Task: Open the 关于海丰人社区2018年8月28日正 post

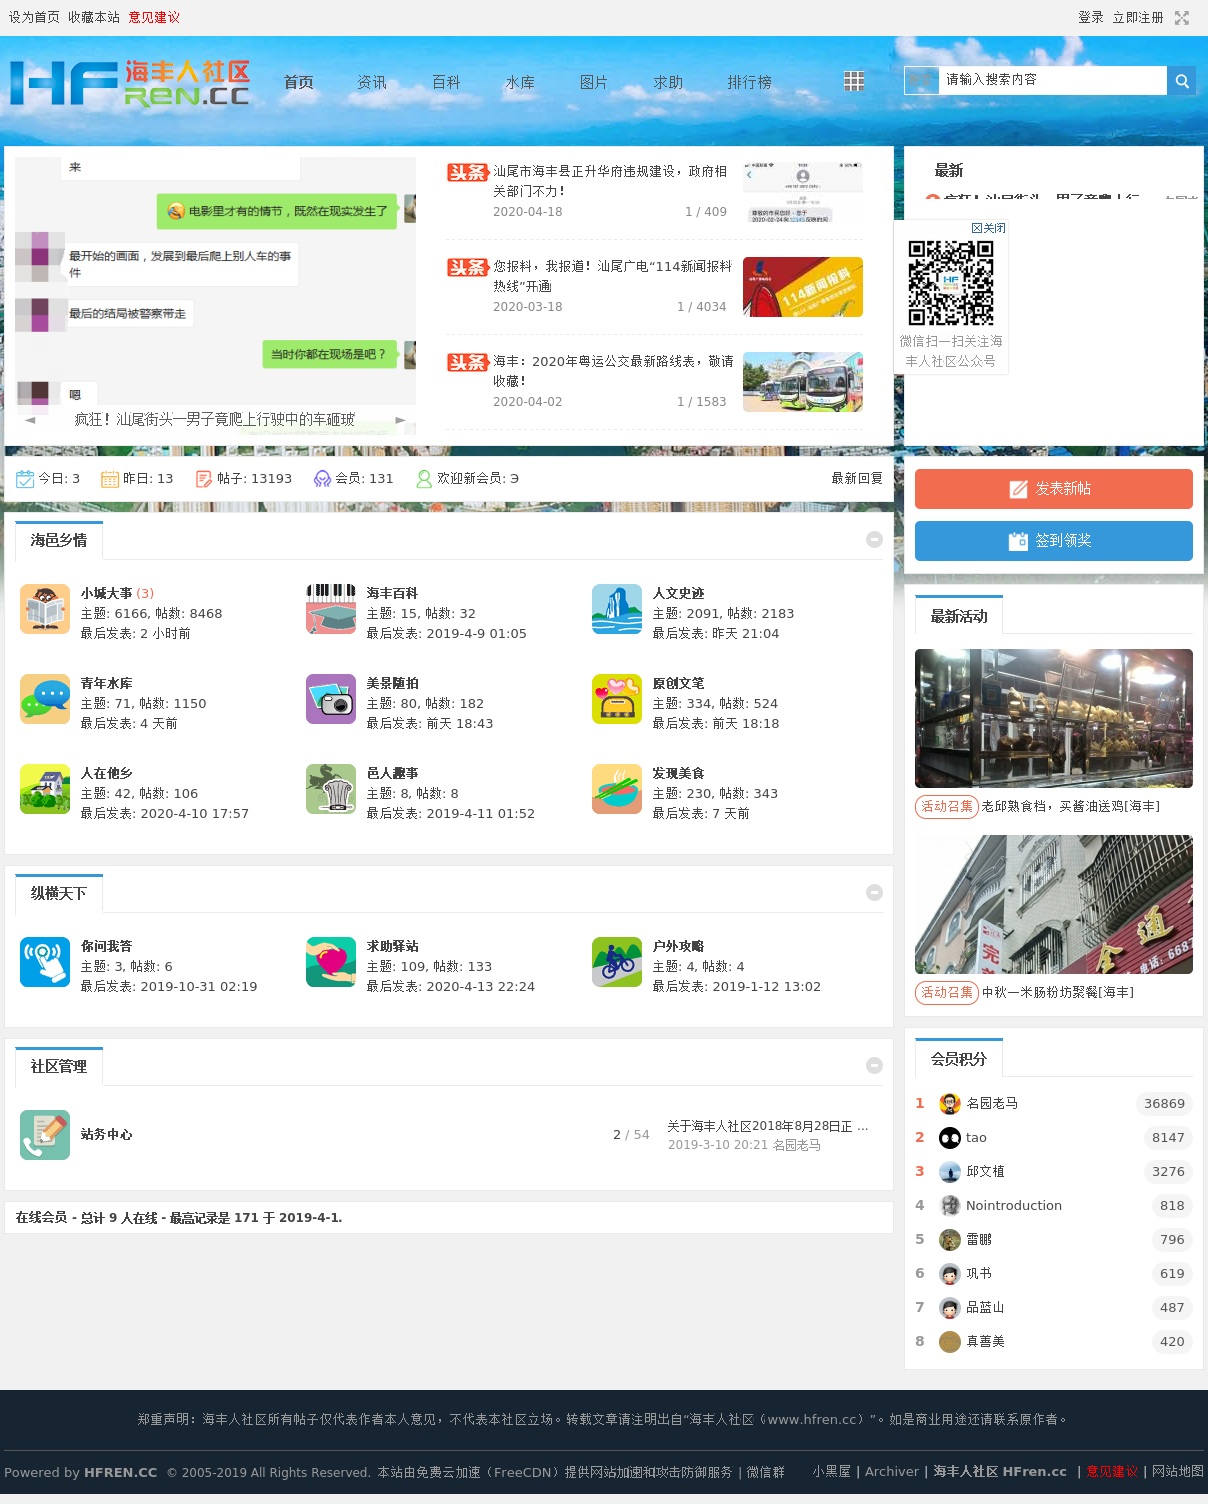Action: (x=768, y=1127)
